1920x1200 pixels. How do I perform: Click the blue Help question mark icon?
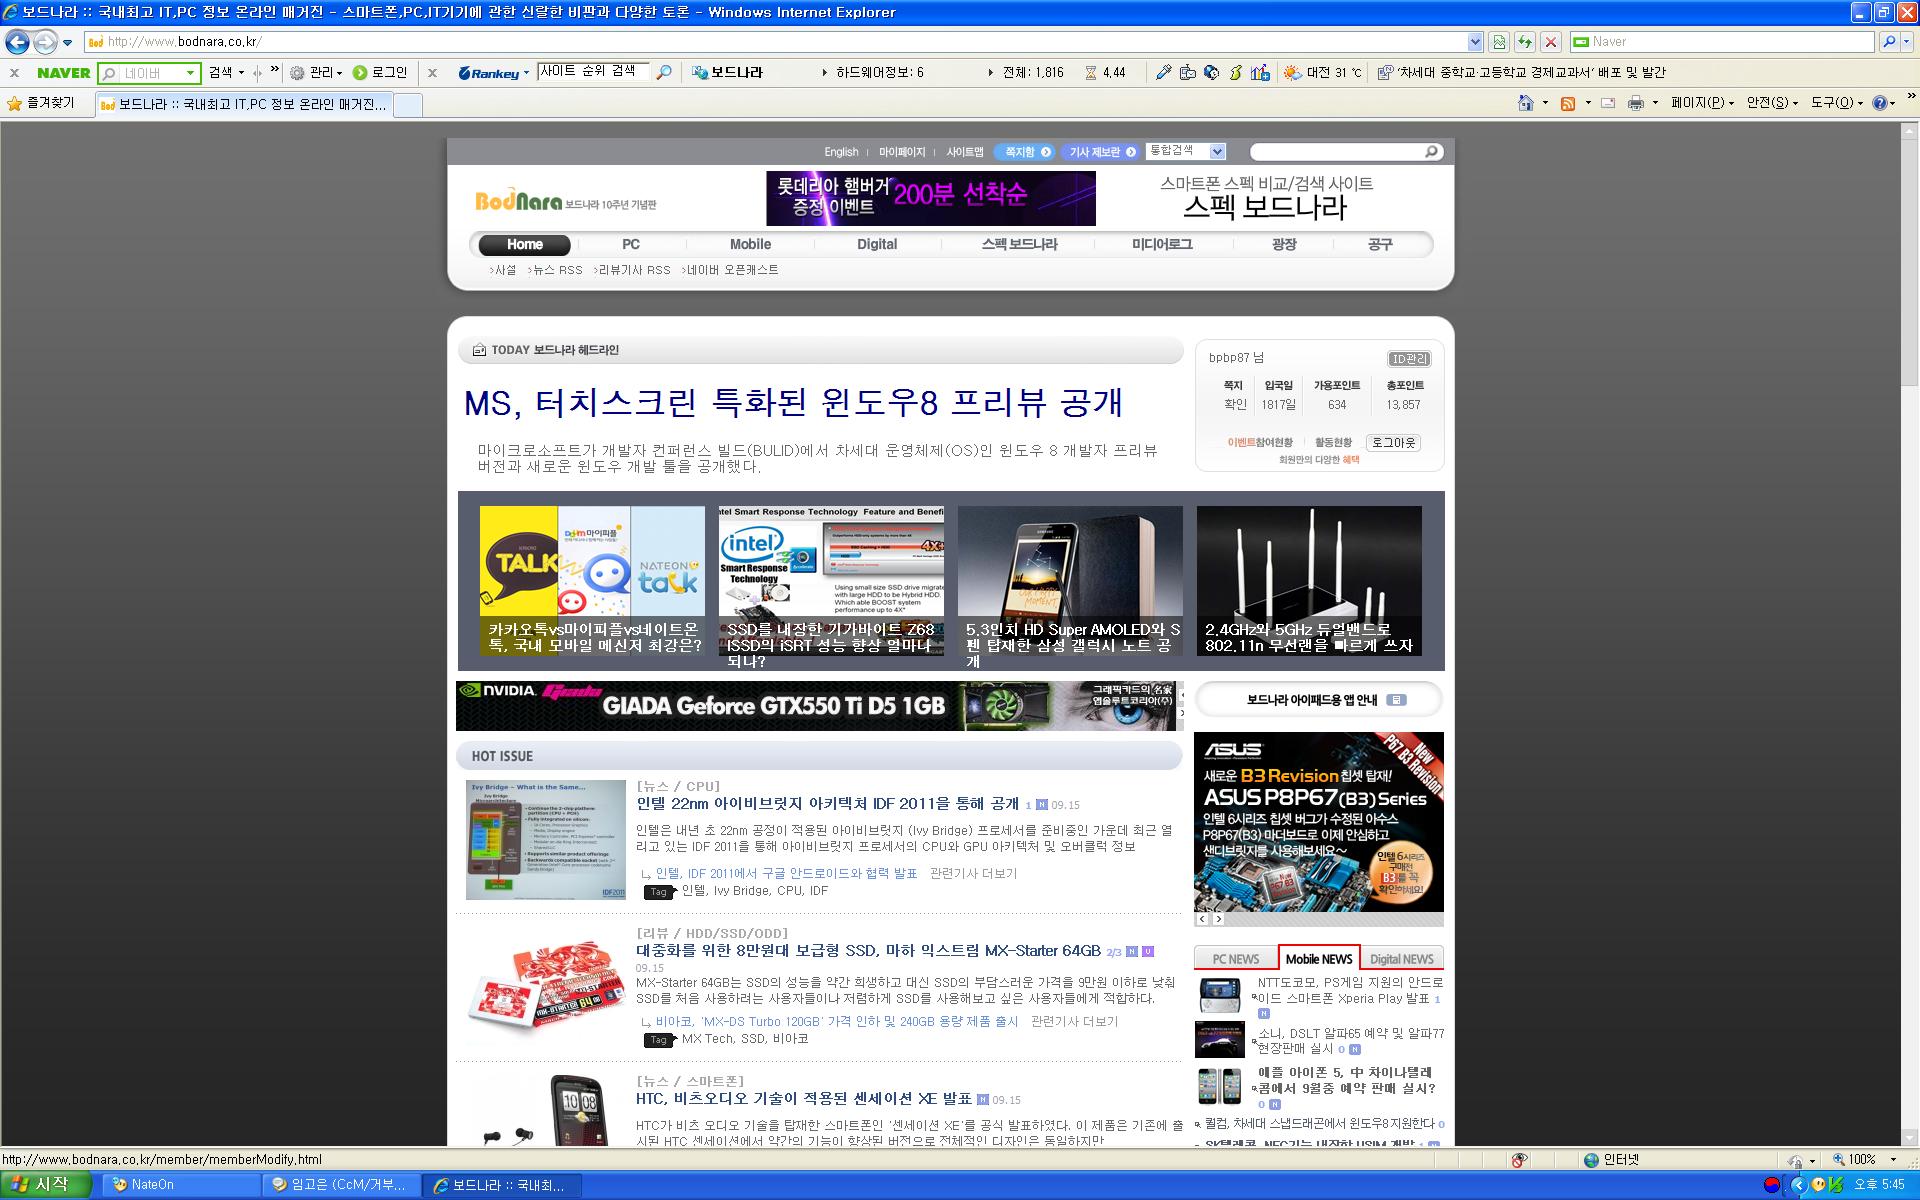coord(1880,103)
